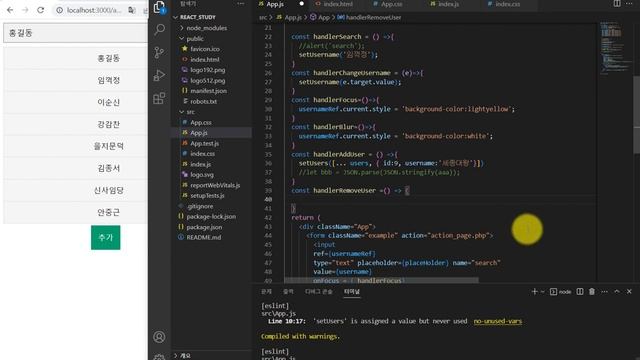Open App.css in the src folder

201,122
